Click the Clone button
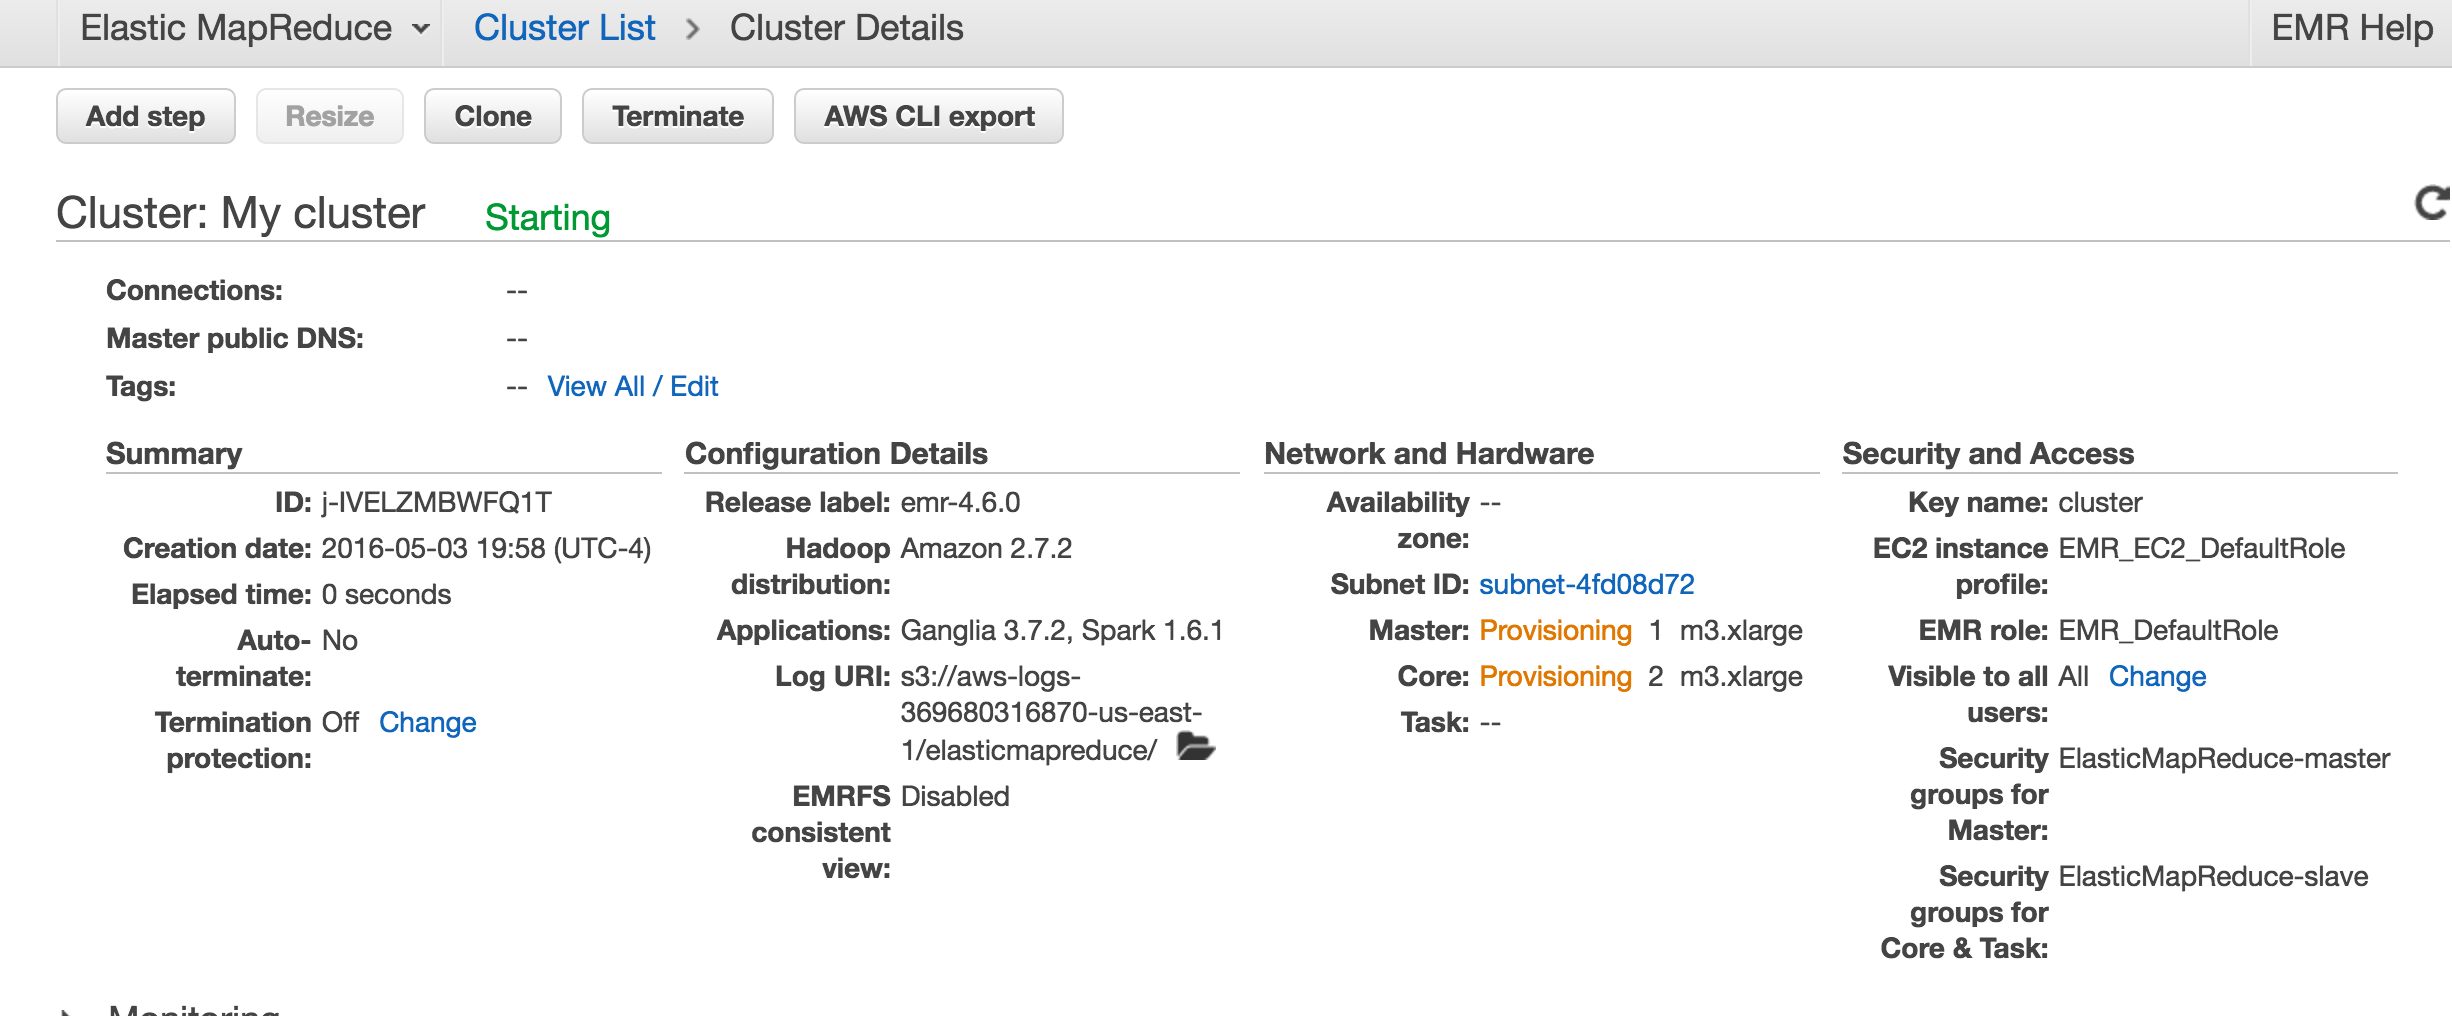This screenshot has height=1016, width=2452. pyautogui.click(x=492, y=116)
